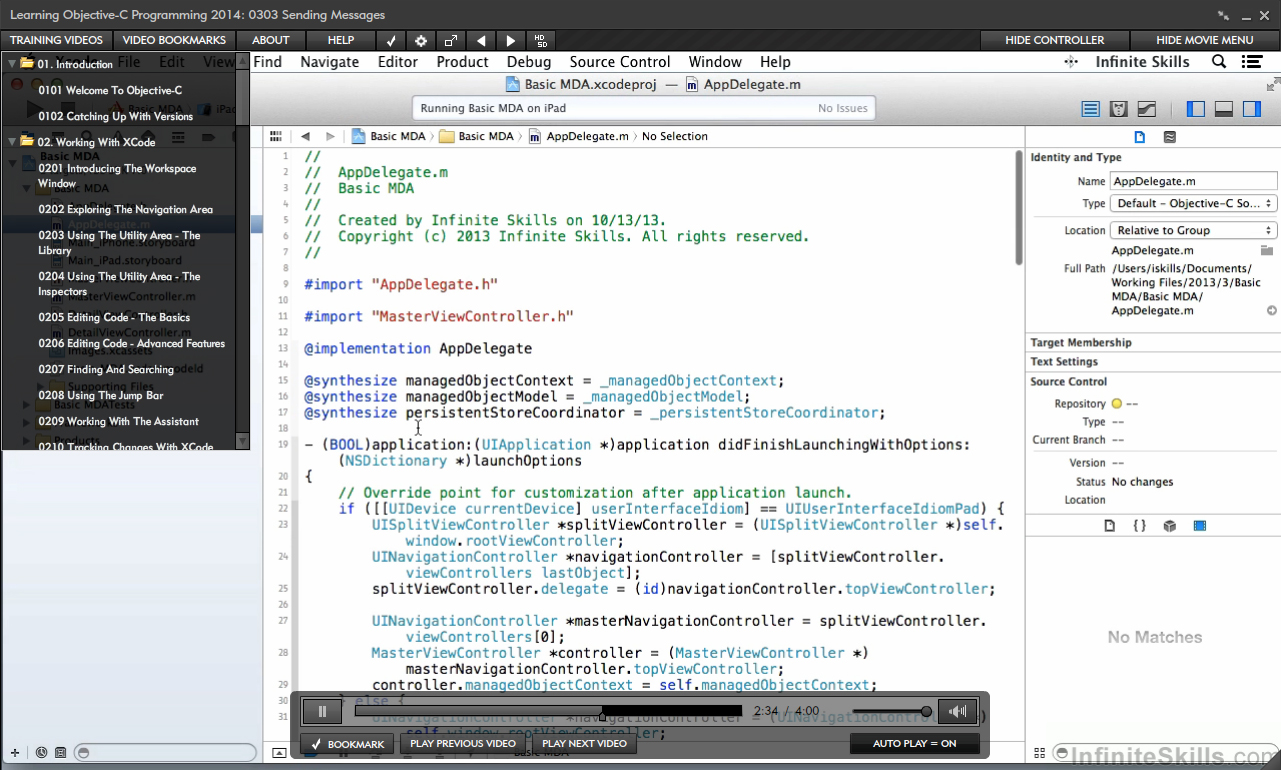Click HIDE CONTROLLER button
Screen dimensions: 1281x770
click(x=1055, y=40)
